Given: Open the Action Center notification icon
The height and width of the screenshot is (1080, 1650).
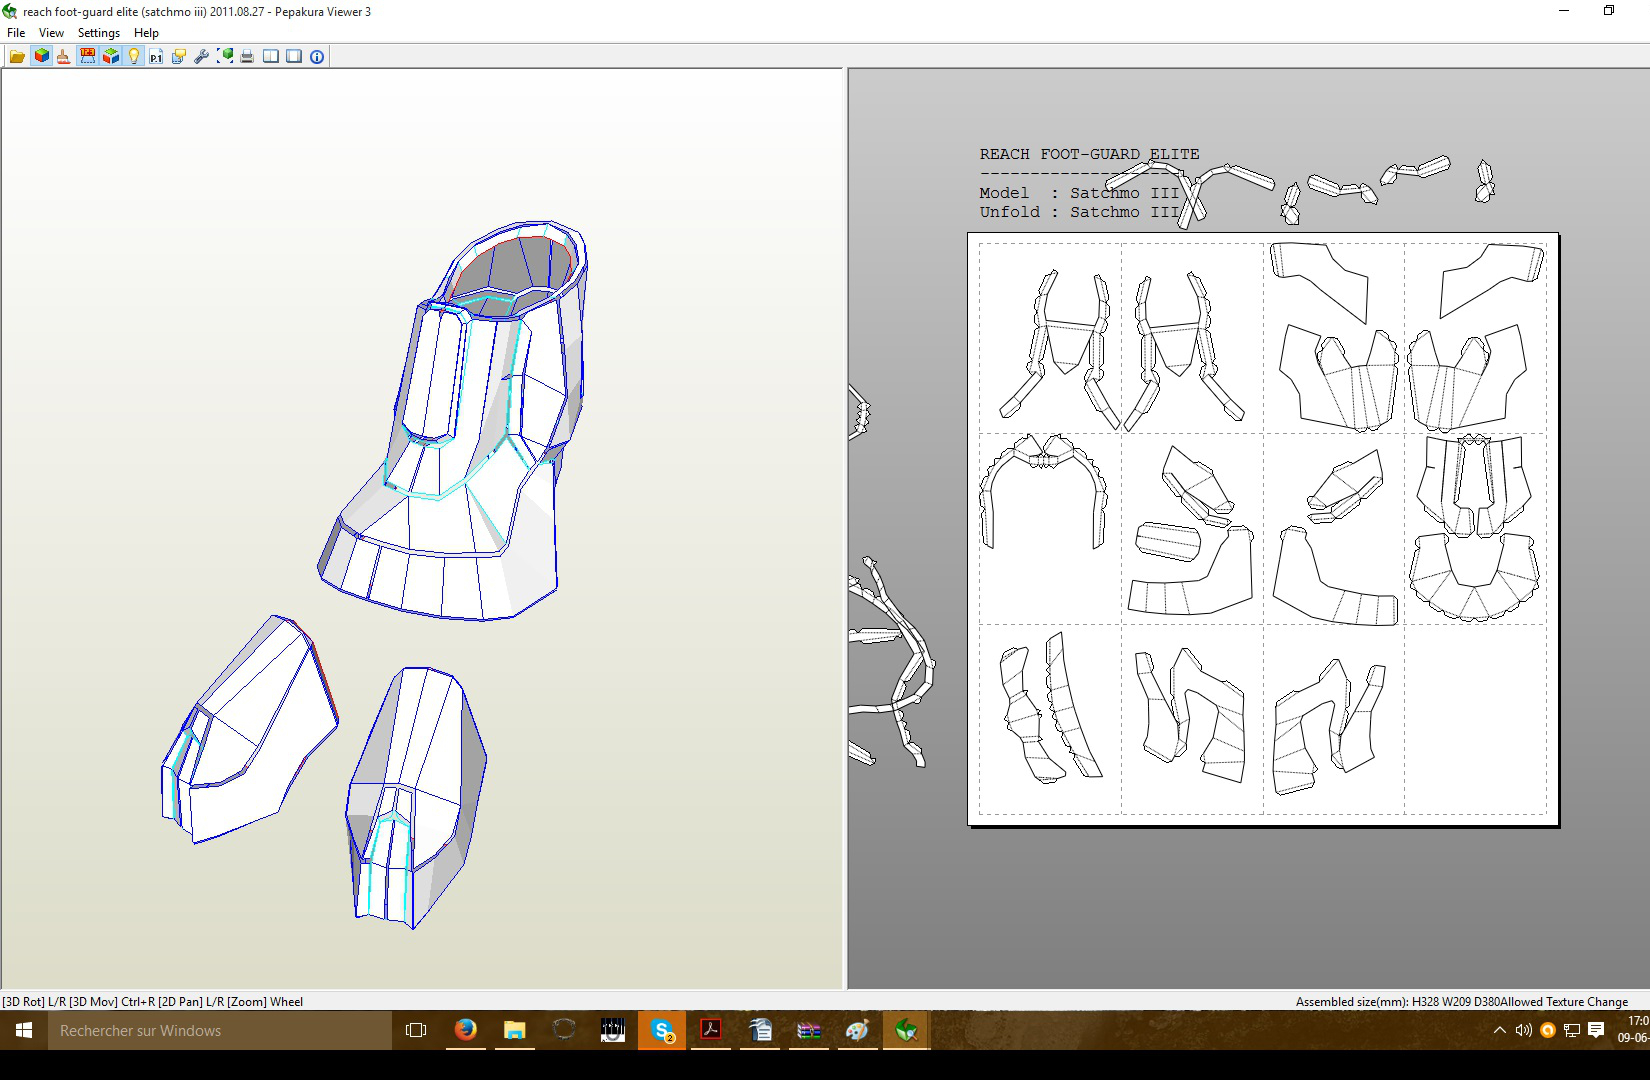Looking at the screenshot, I should tap(1596, 1030).
